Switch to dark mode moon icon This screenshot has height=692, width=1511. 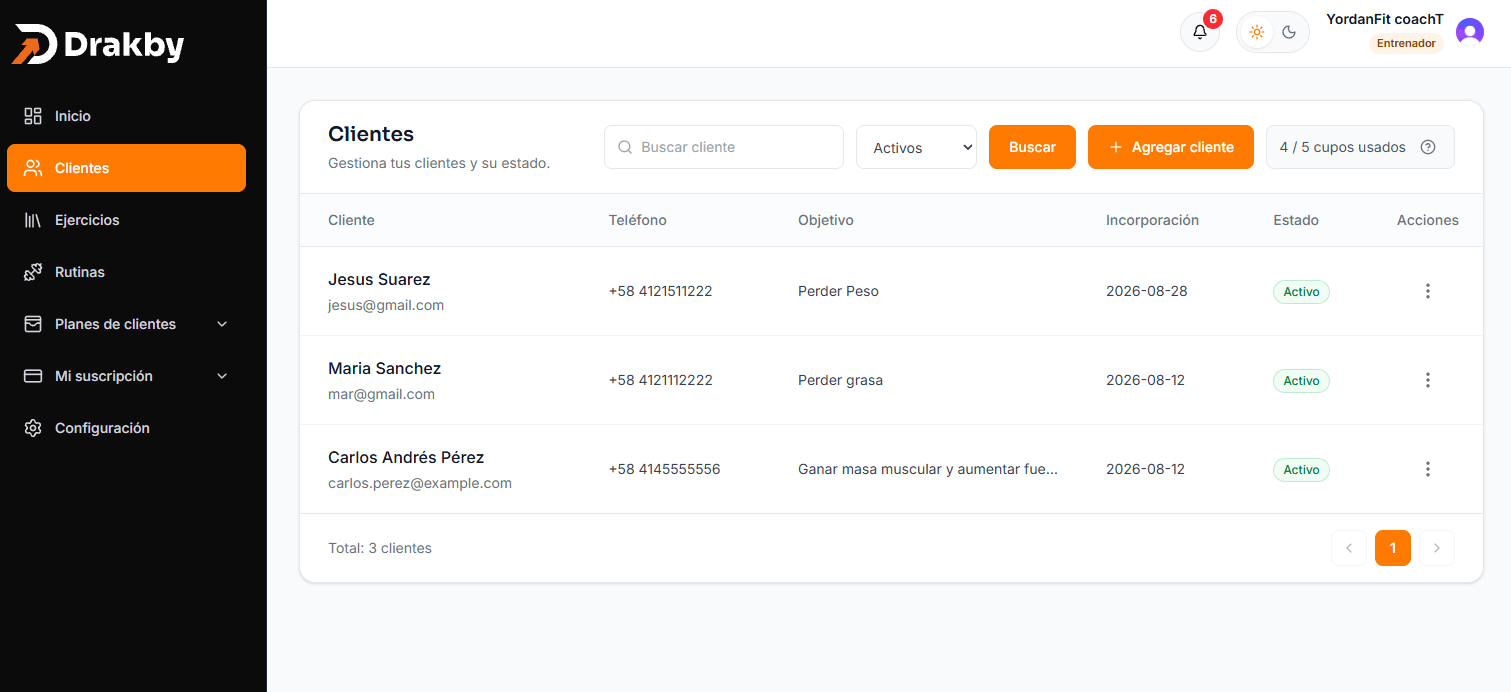click(x=1289, y=32)
